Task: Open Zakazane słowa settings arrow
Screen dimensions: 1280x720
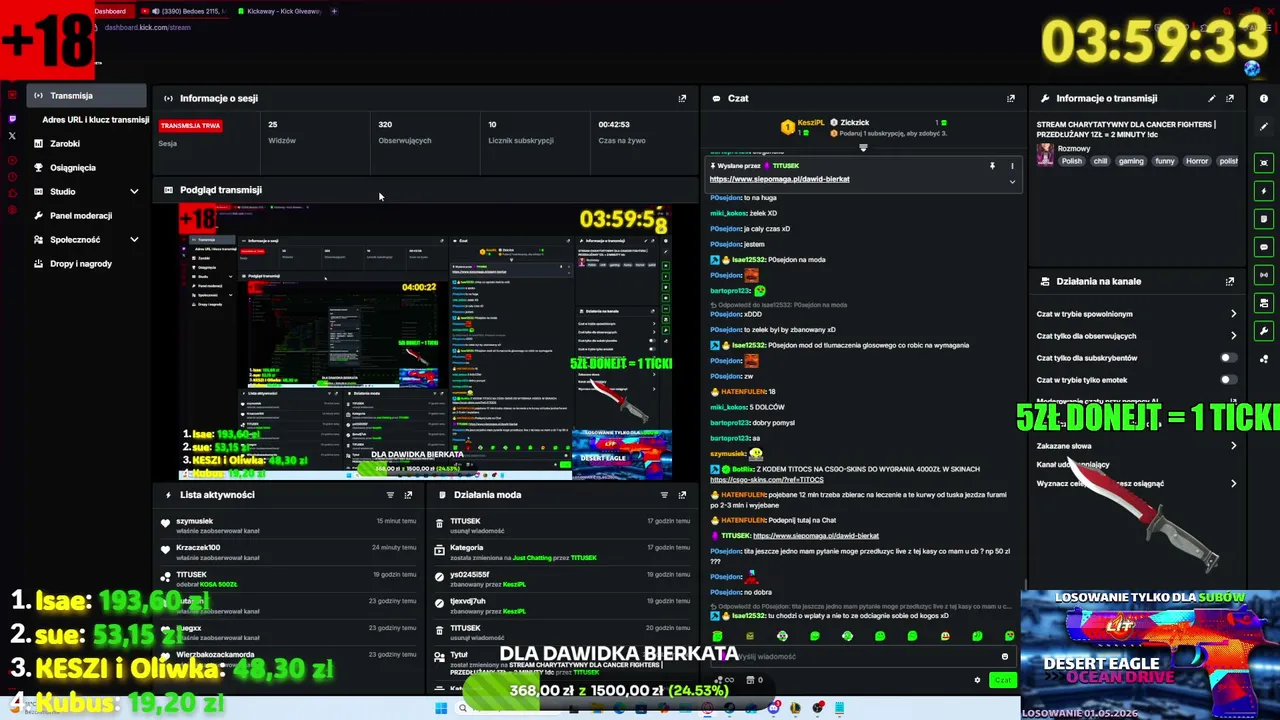Action: 1233,446
